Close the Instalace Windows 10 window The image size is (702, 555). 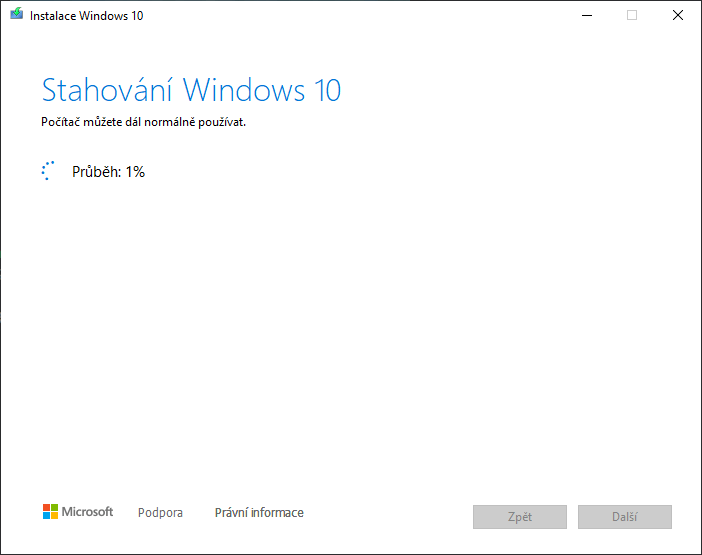677,15
